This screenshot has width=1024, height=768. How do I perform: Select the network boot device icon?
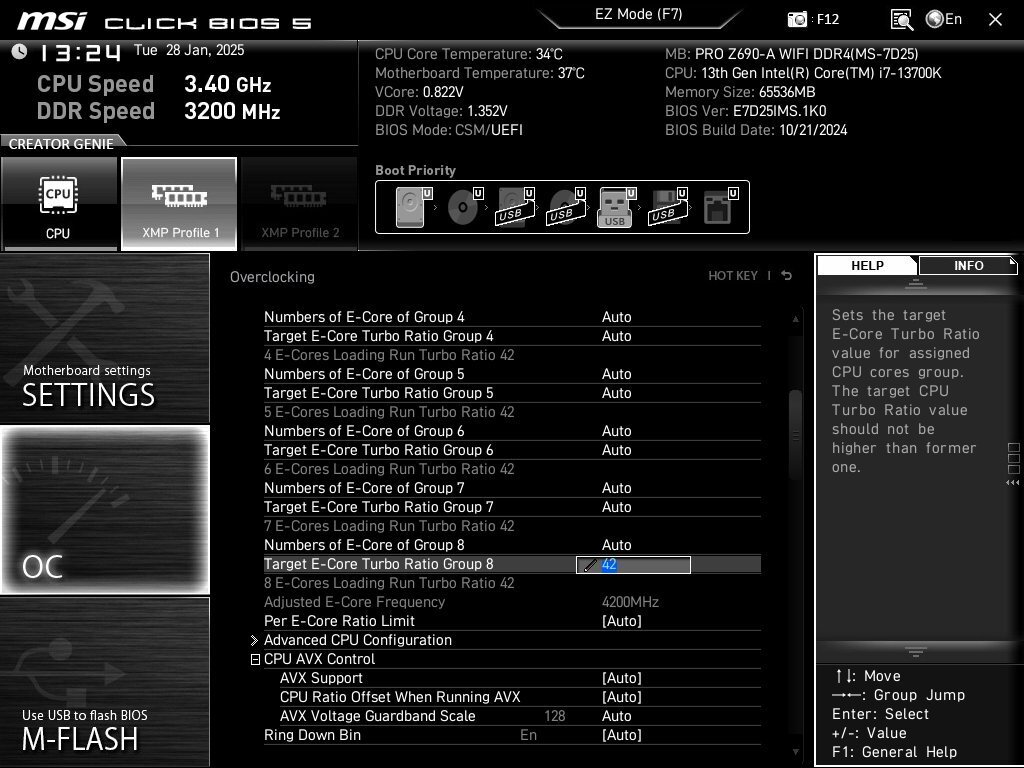(x=720, y=207)
